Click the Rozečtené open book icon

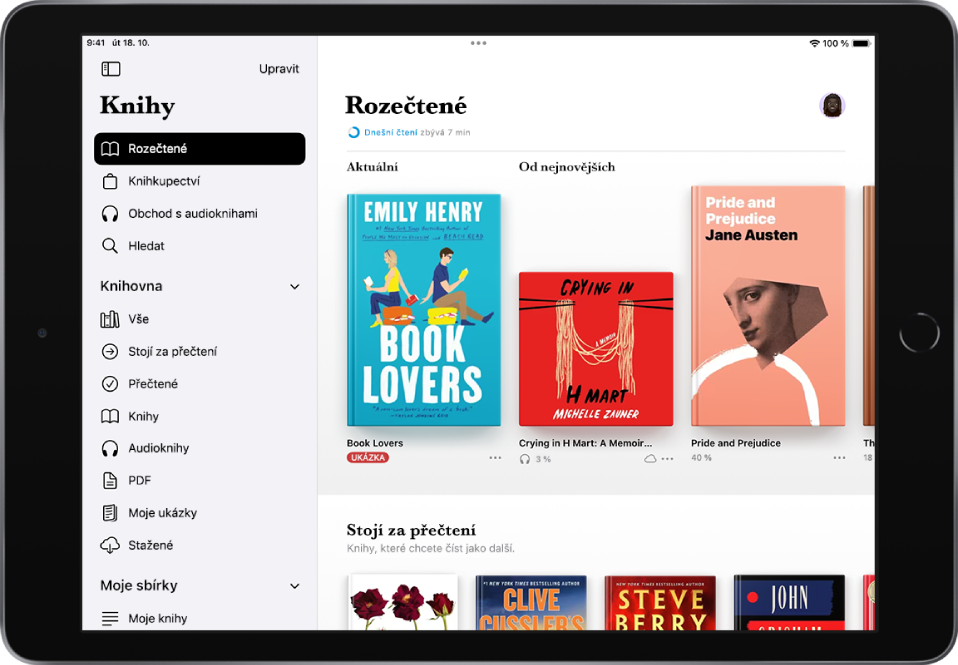coord(110,149)
